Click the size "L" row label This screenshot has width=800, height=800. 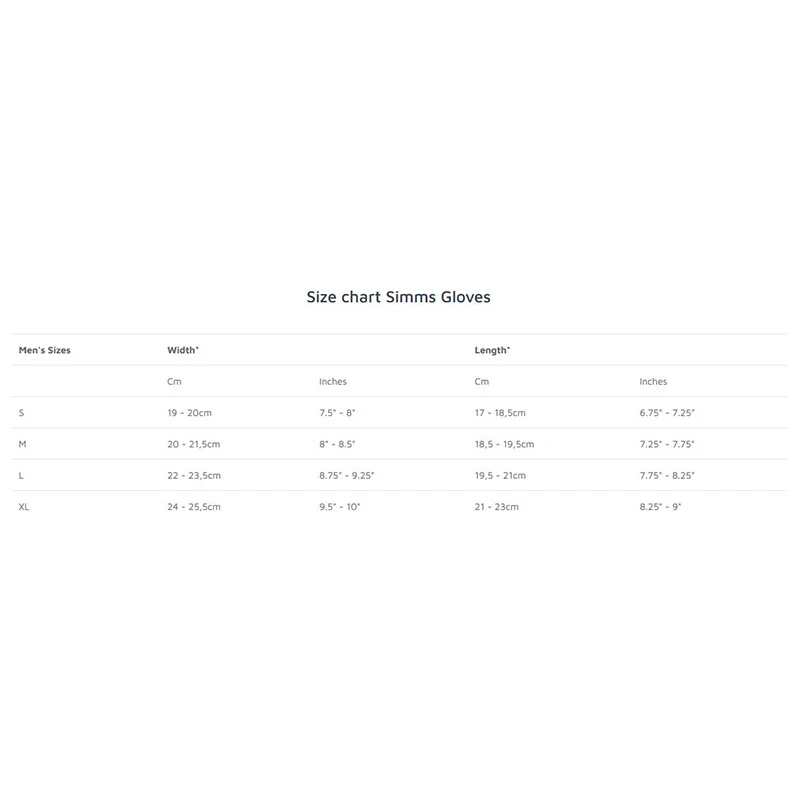coord(21,476)
